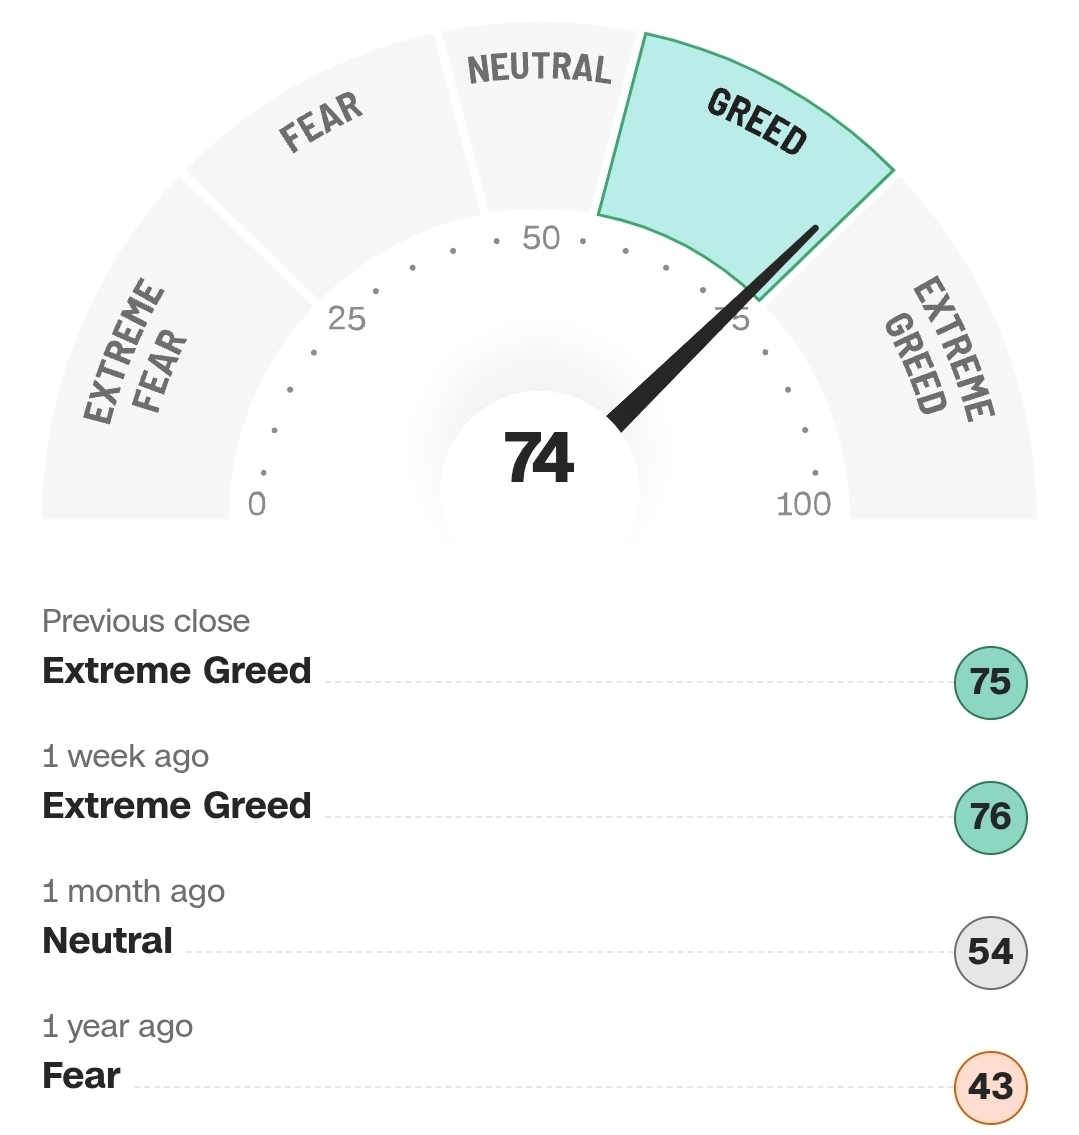This screenshot has width=1079, height=1135.
Task: Click the 1 week ago label
Action: pyautogui.click(x=126, y=756)
